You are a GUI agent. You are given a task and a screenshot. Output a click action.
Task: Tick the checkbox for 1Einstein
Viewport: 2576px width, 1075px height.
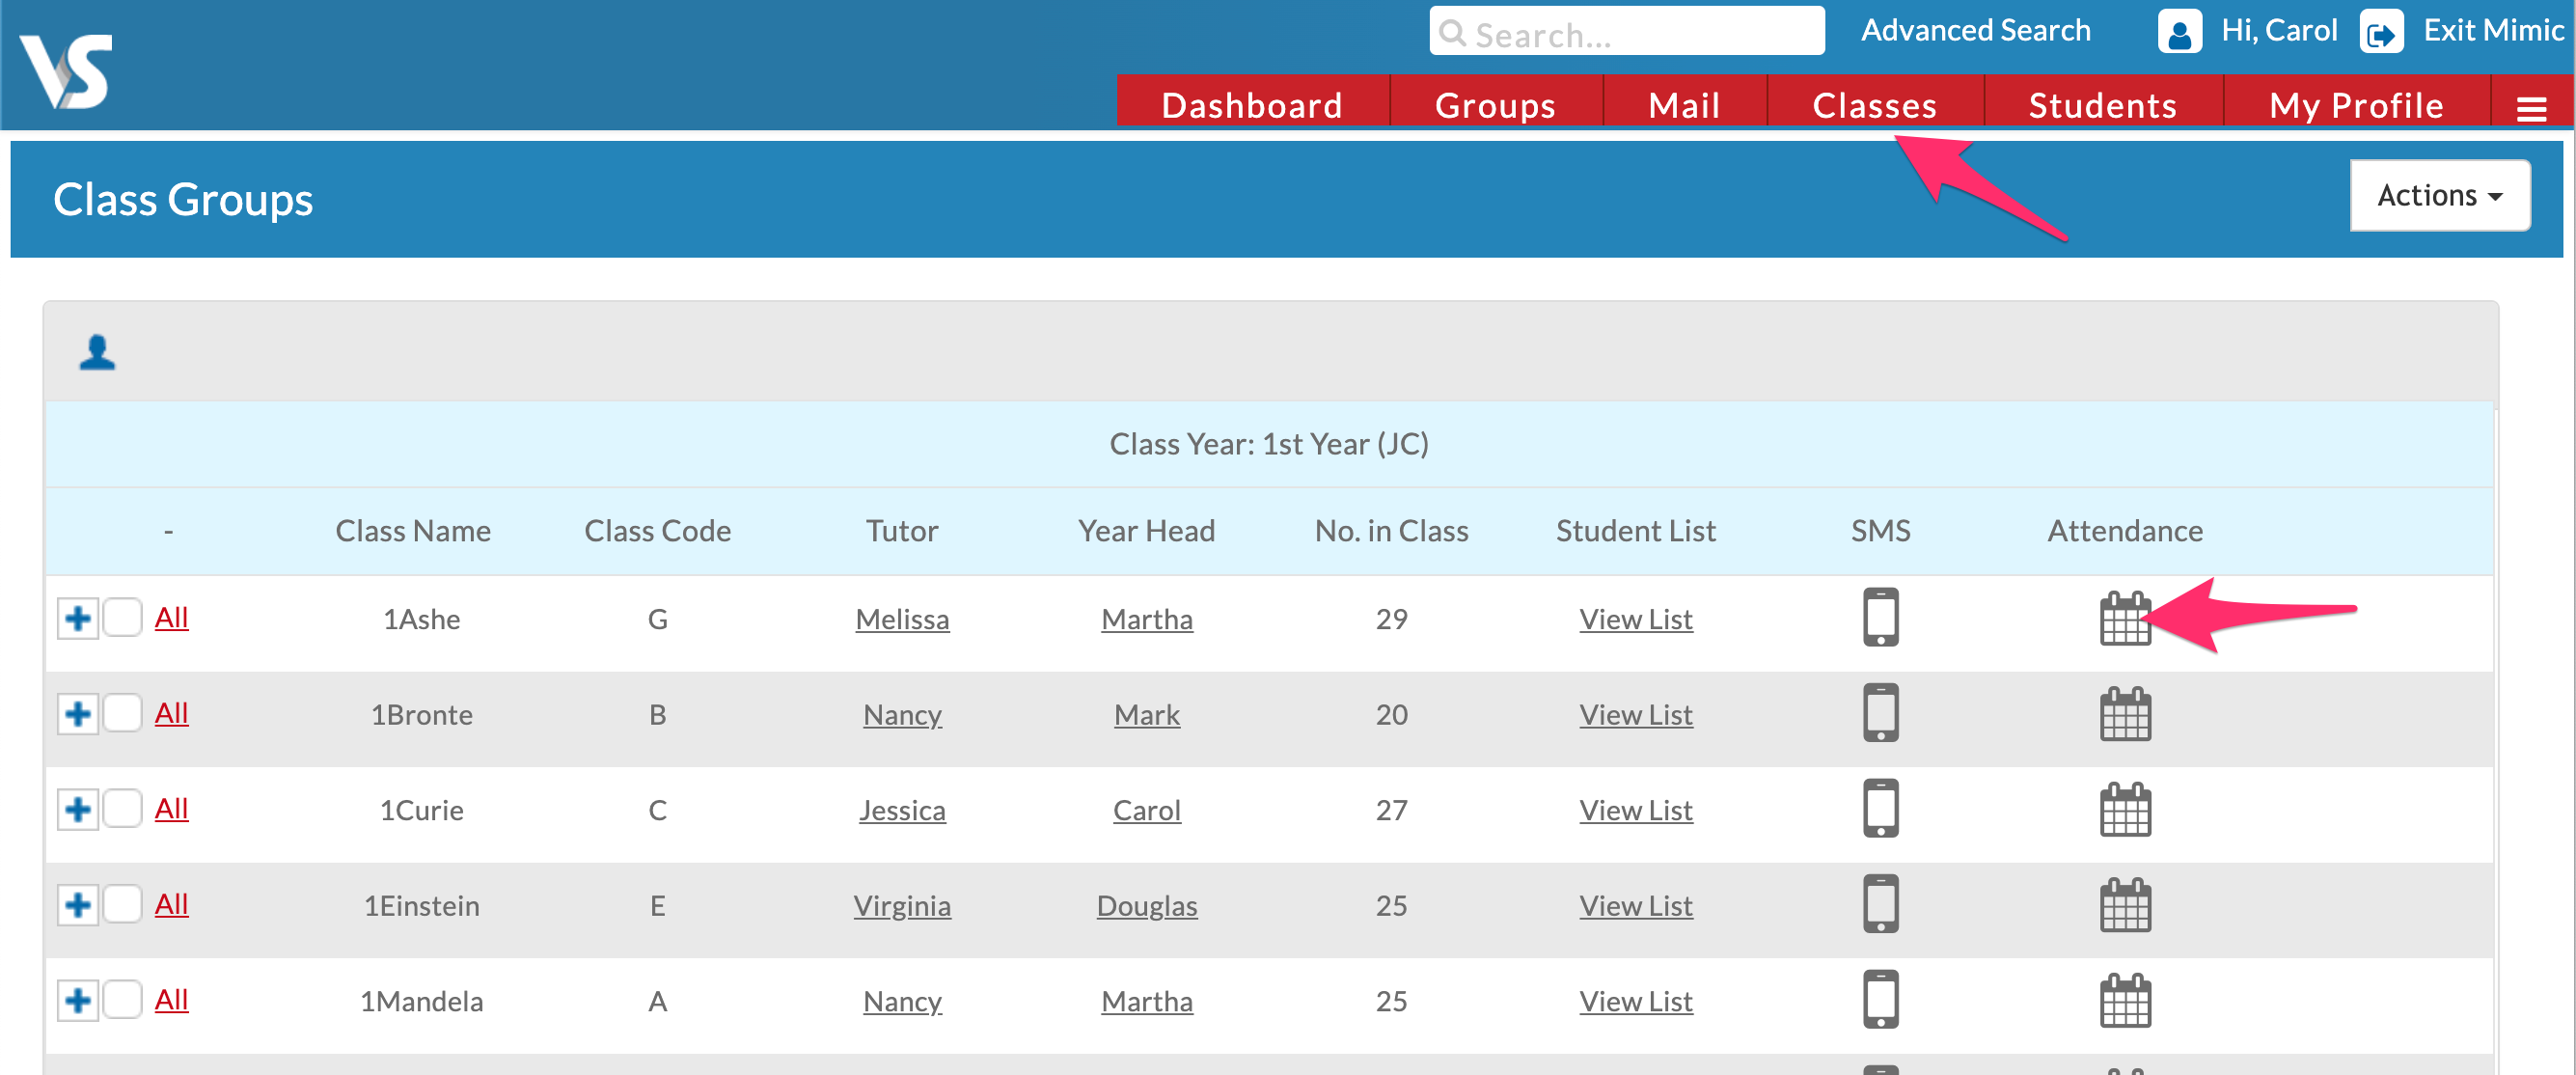[123, 904]
